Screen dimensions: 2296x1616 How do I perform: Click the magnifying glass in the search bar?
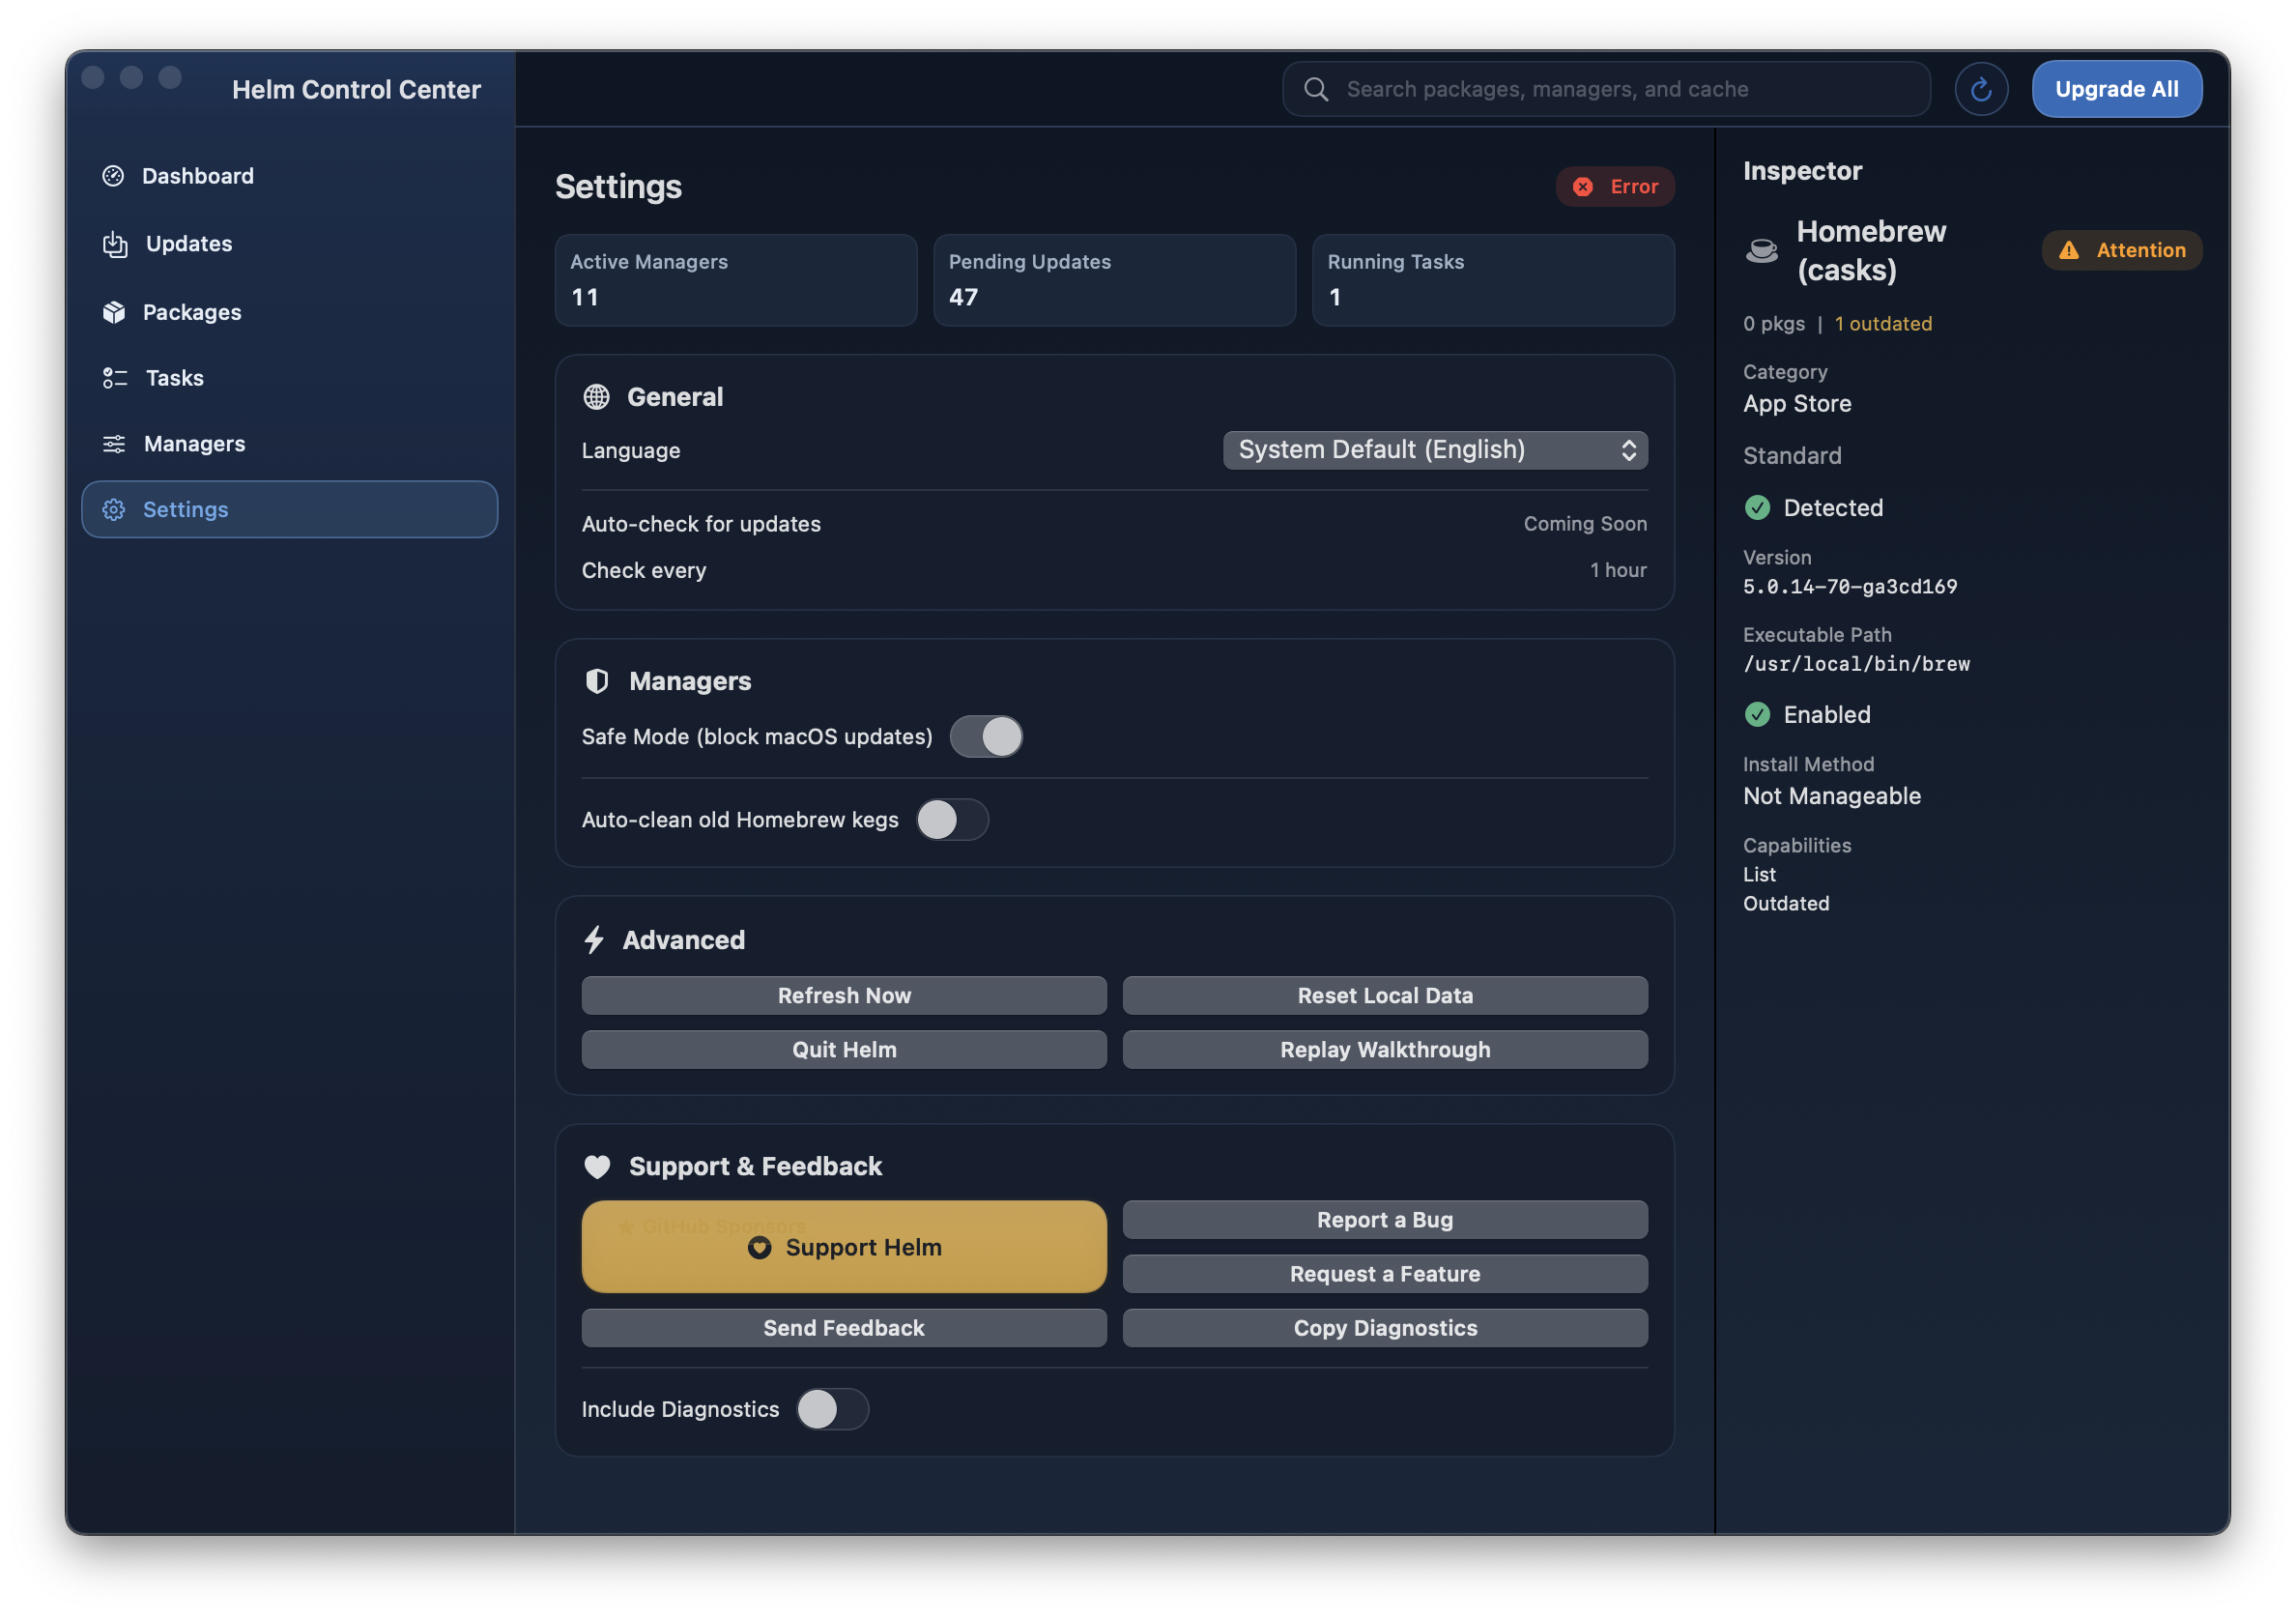(x=1316, y=88)
